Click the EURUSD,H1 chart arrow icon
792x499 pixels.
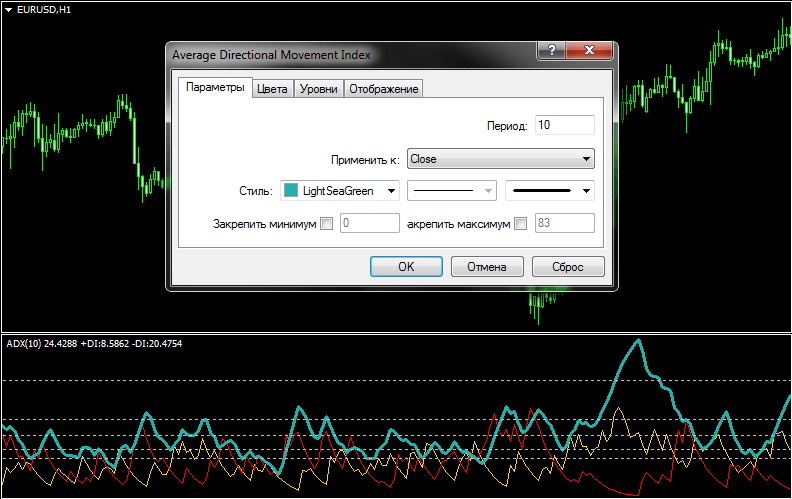[8, 8]
